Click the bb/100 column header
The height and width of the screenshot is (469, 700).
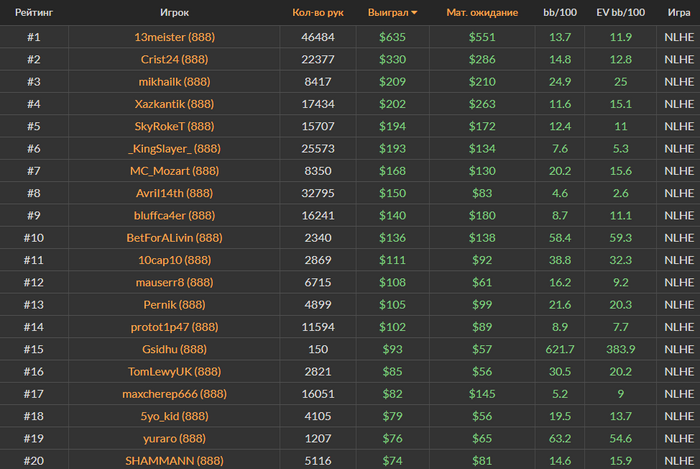(560, 12)
